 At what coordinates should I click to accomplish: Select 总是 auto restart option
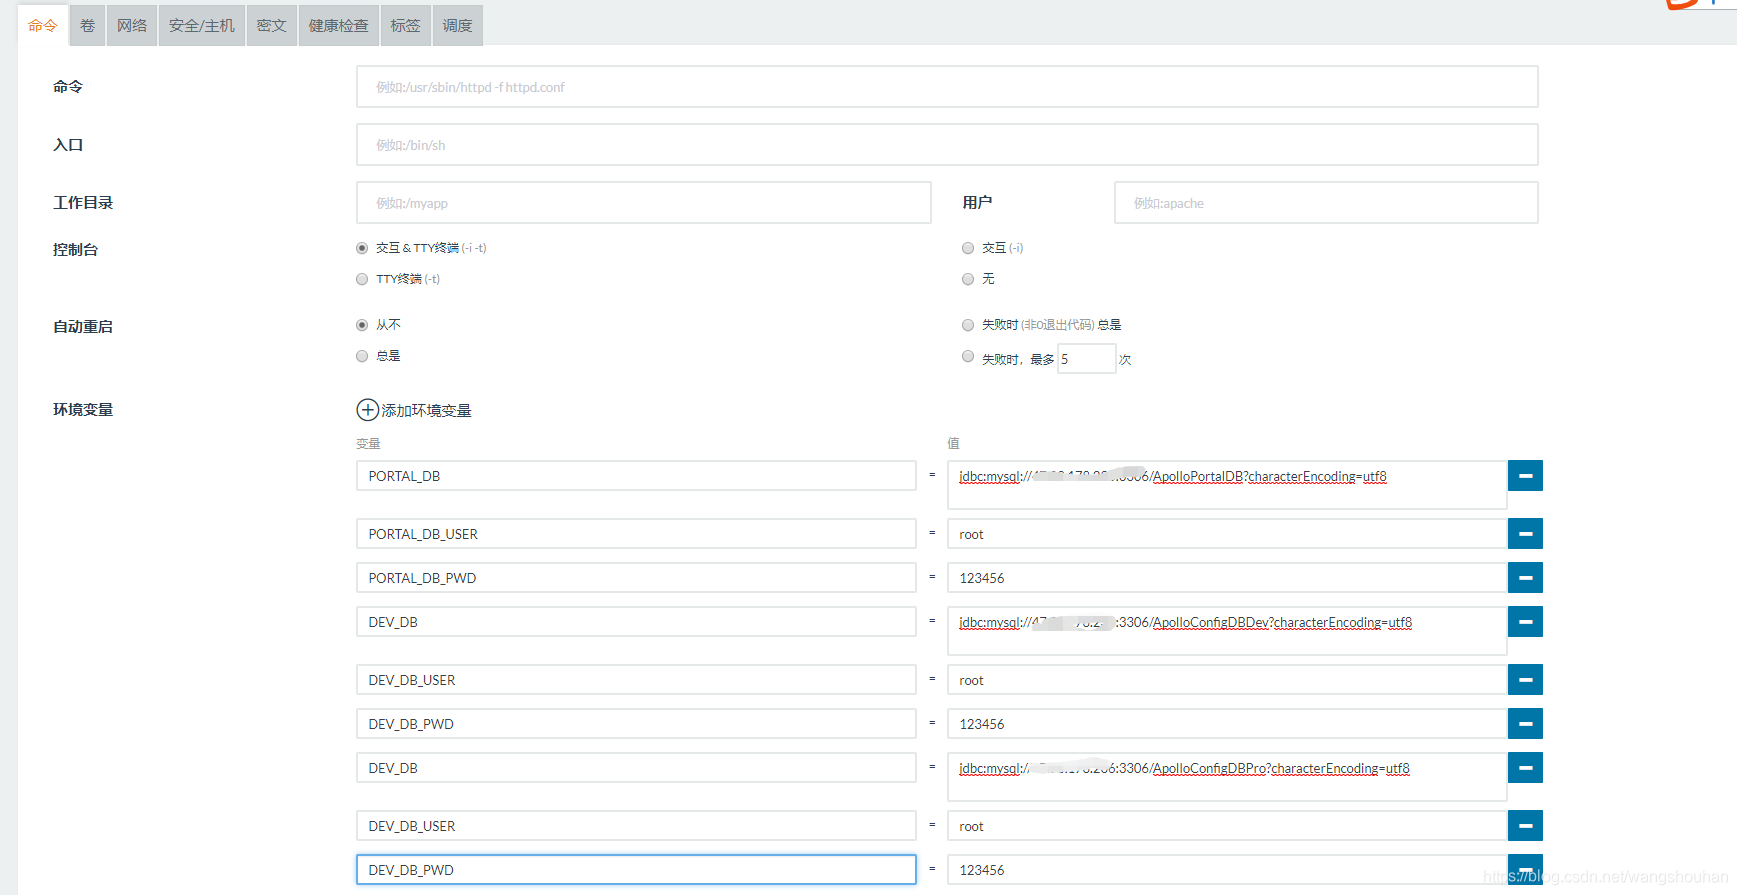(362, 356)
